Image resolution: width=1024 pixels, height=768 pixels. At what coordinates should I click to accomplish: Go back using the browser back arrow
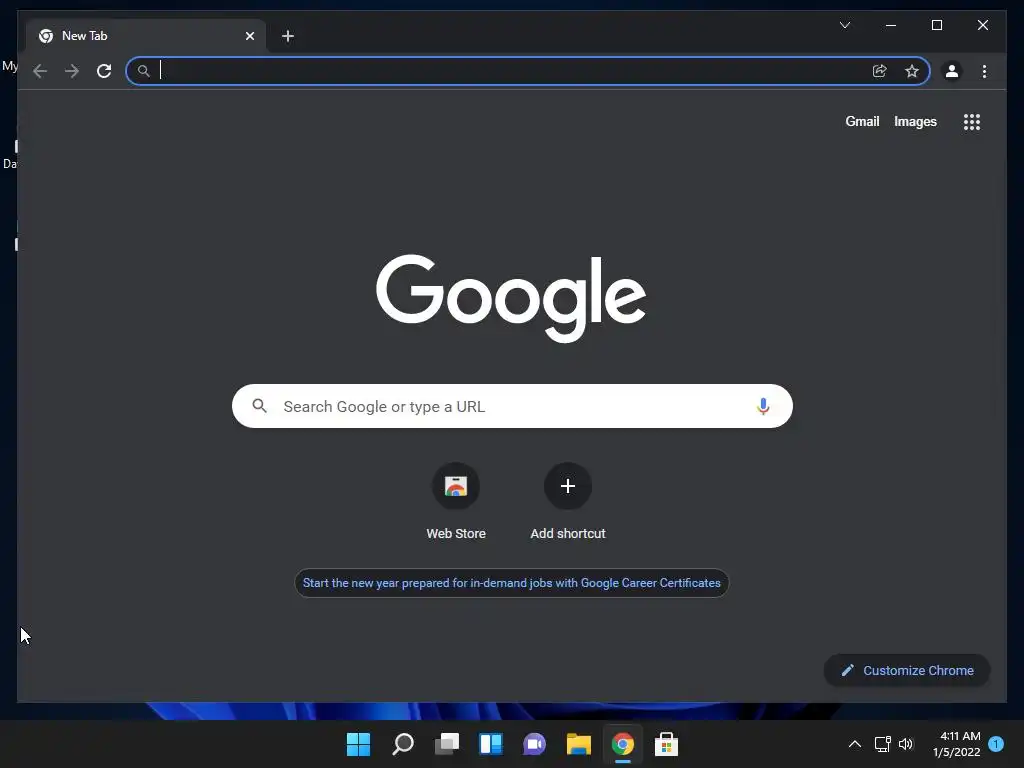[x=40, y=71]
